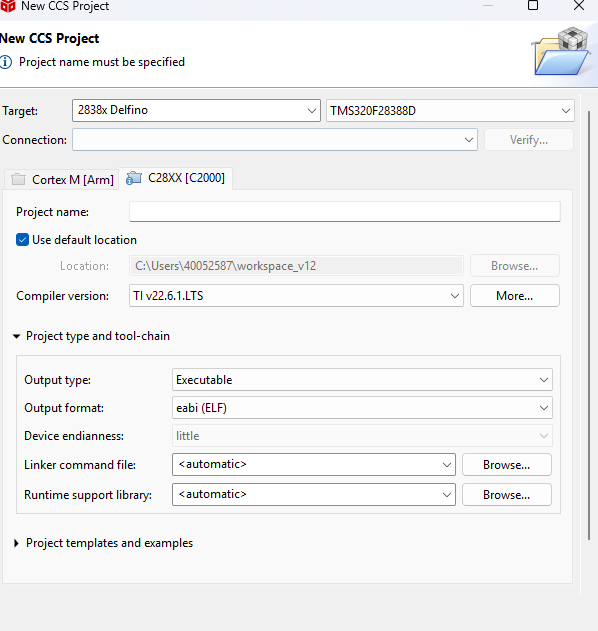The height and width of the screenshot is (631, 598).
Task: Click the More... compiler button
Action: click(x=515, y=296)
